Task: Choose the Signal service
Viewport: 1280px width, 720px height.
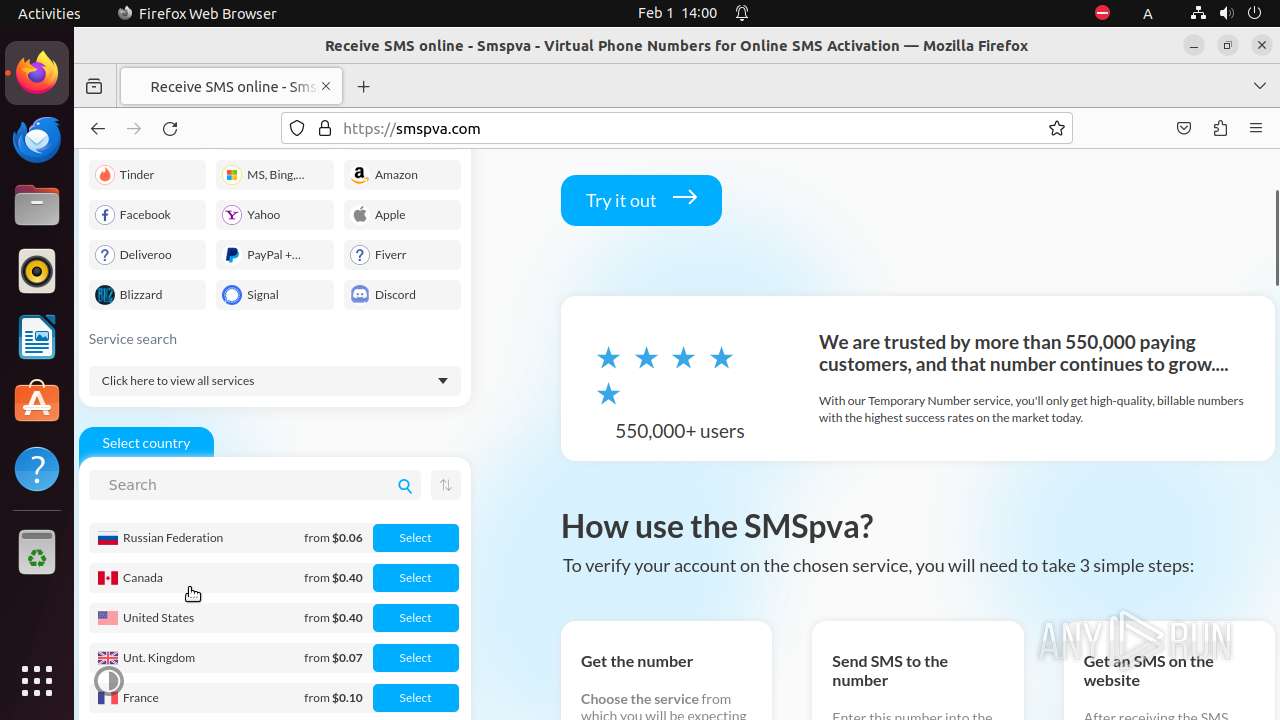Action: (x=275, y=295)
